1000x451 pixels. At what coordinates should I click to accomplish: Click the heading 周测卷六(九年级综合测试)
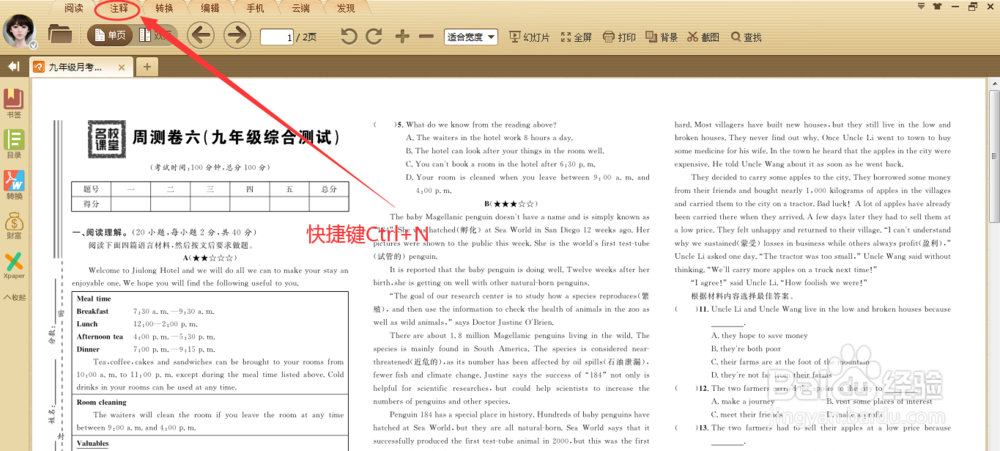click(x=235, y=138)
